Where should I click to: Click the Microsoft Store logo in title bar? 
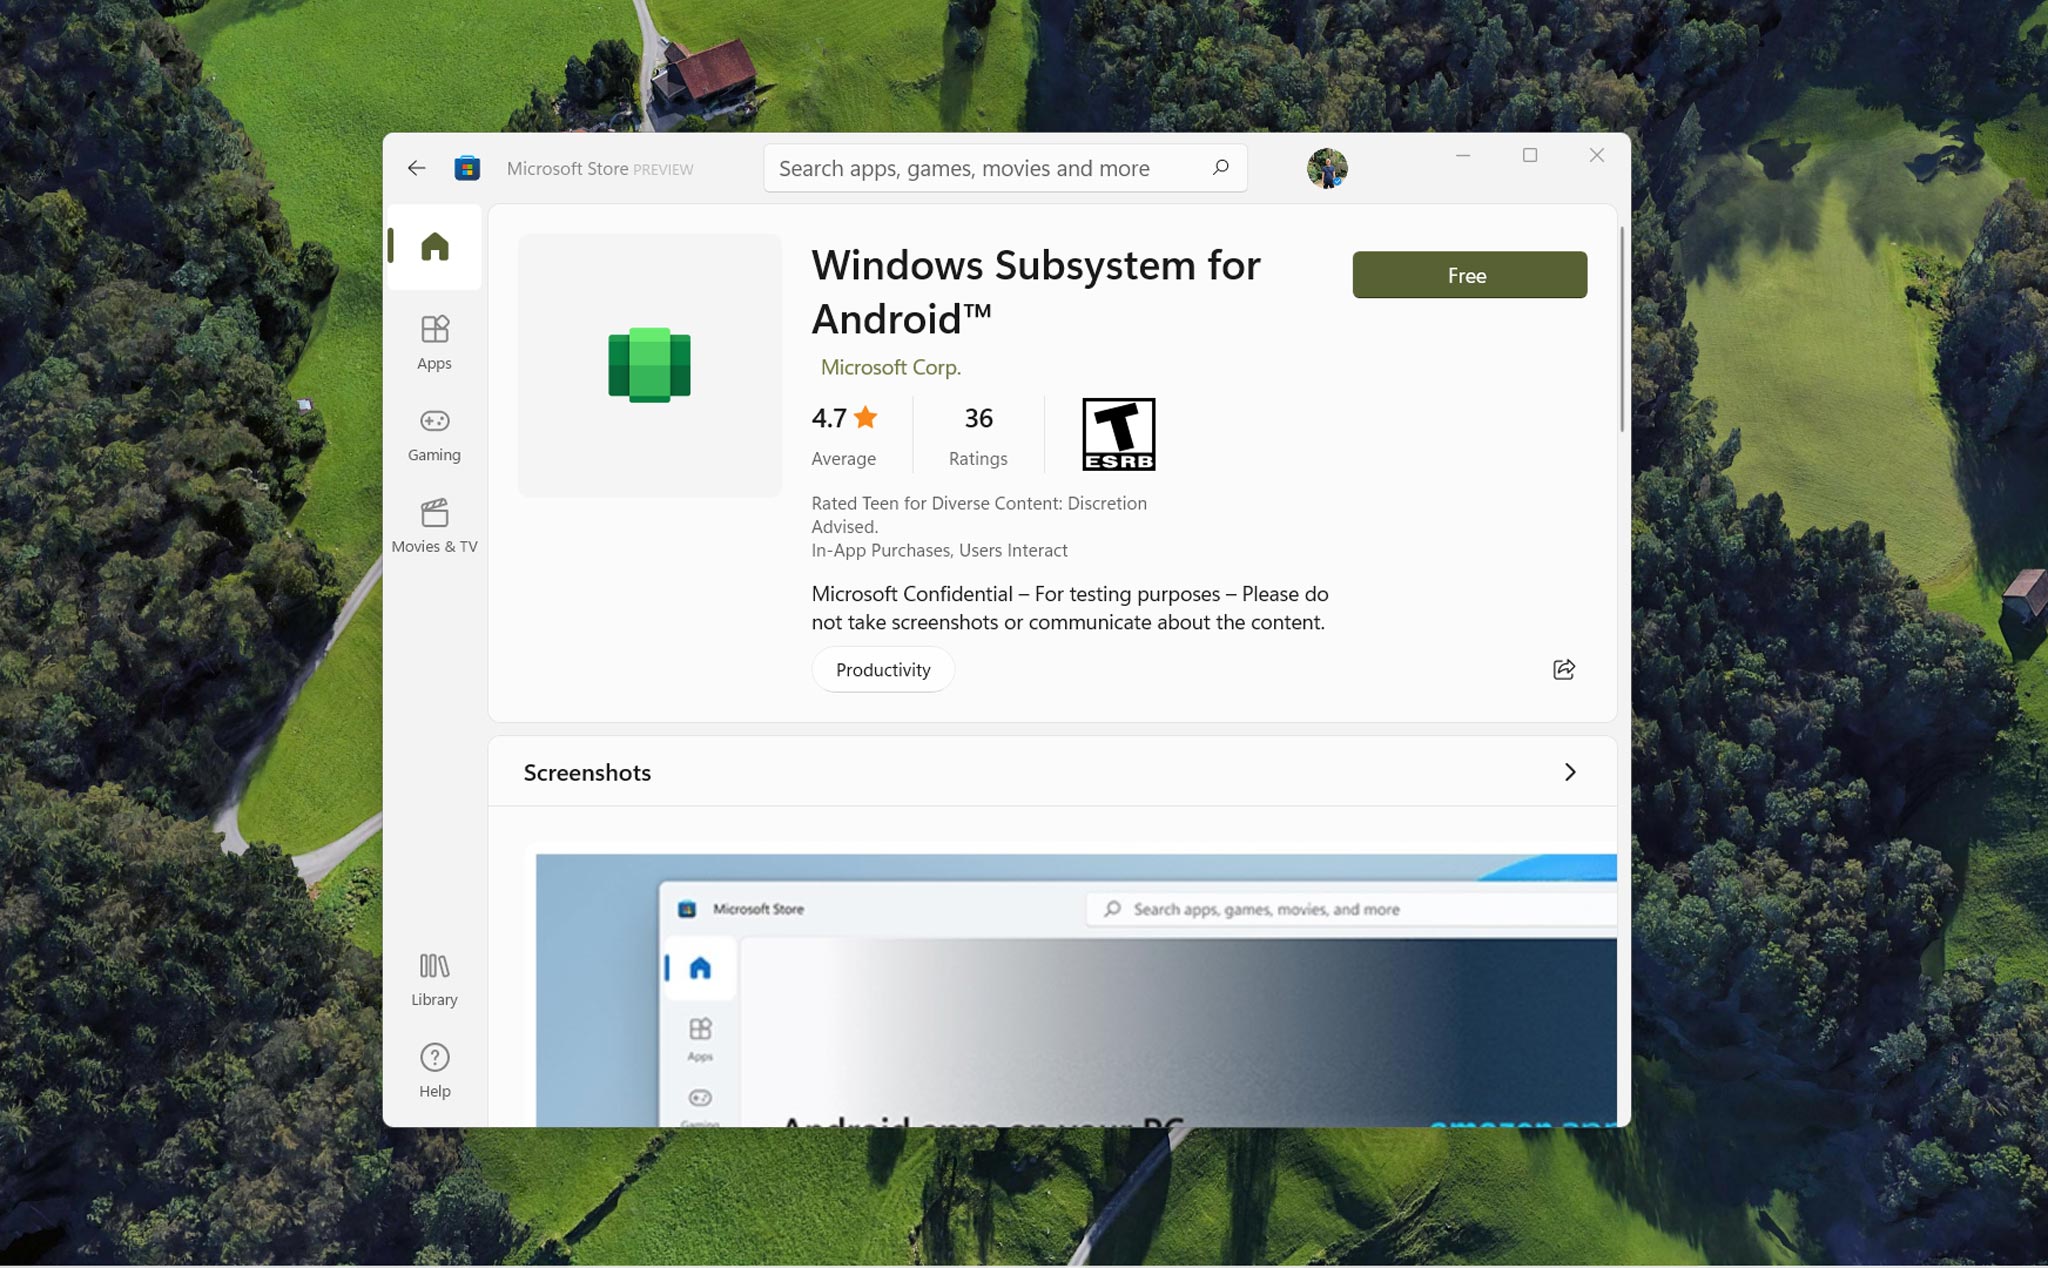(x=466, y=168)
